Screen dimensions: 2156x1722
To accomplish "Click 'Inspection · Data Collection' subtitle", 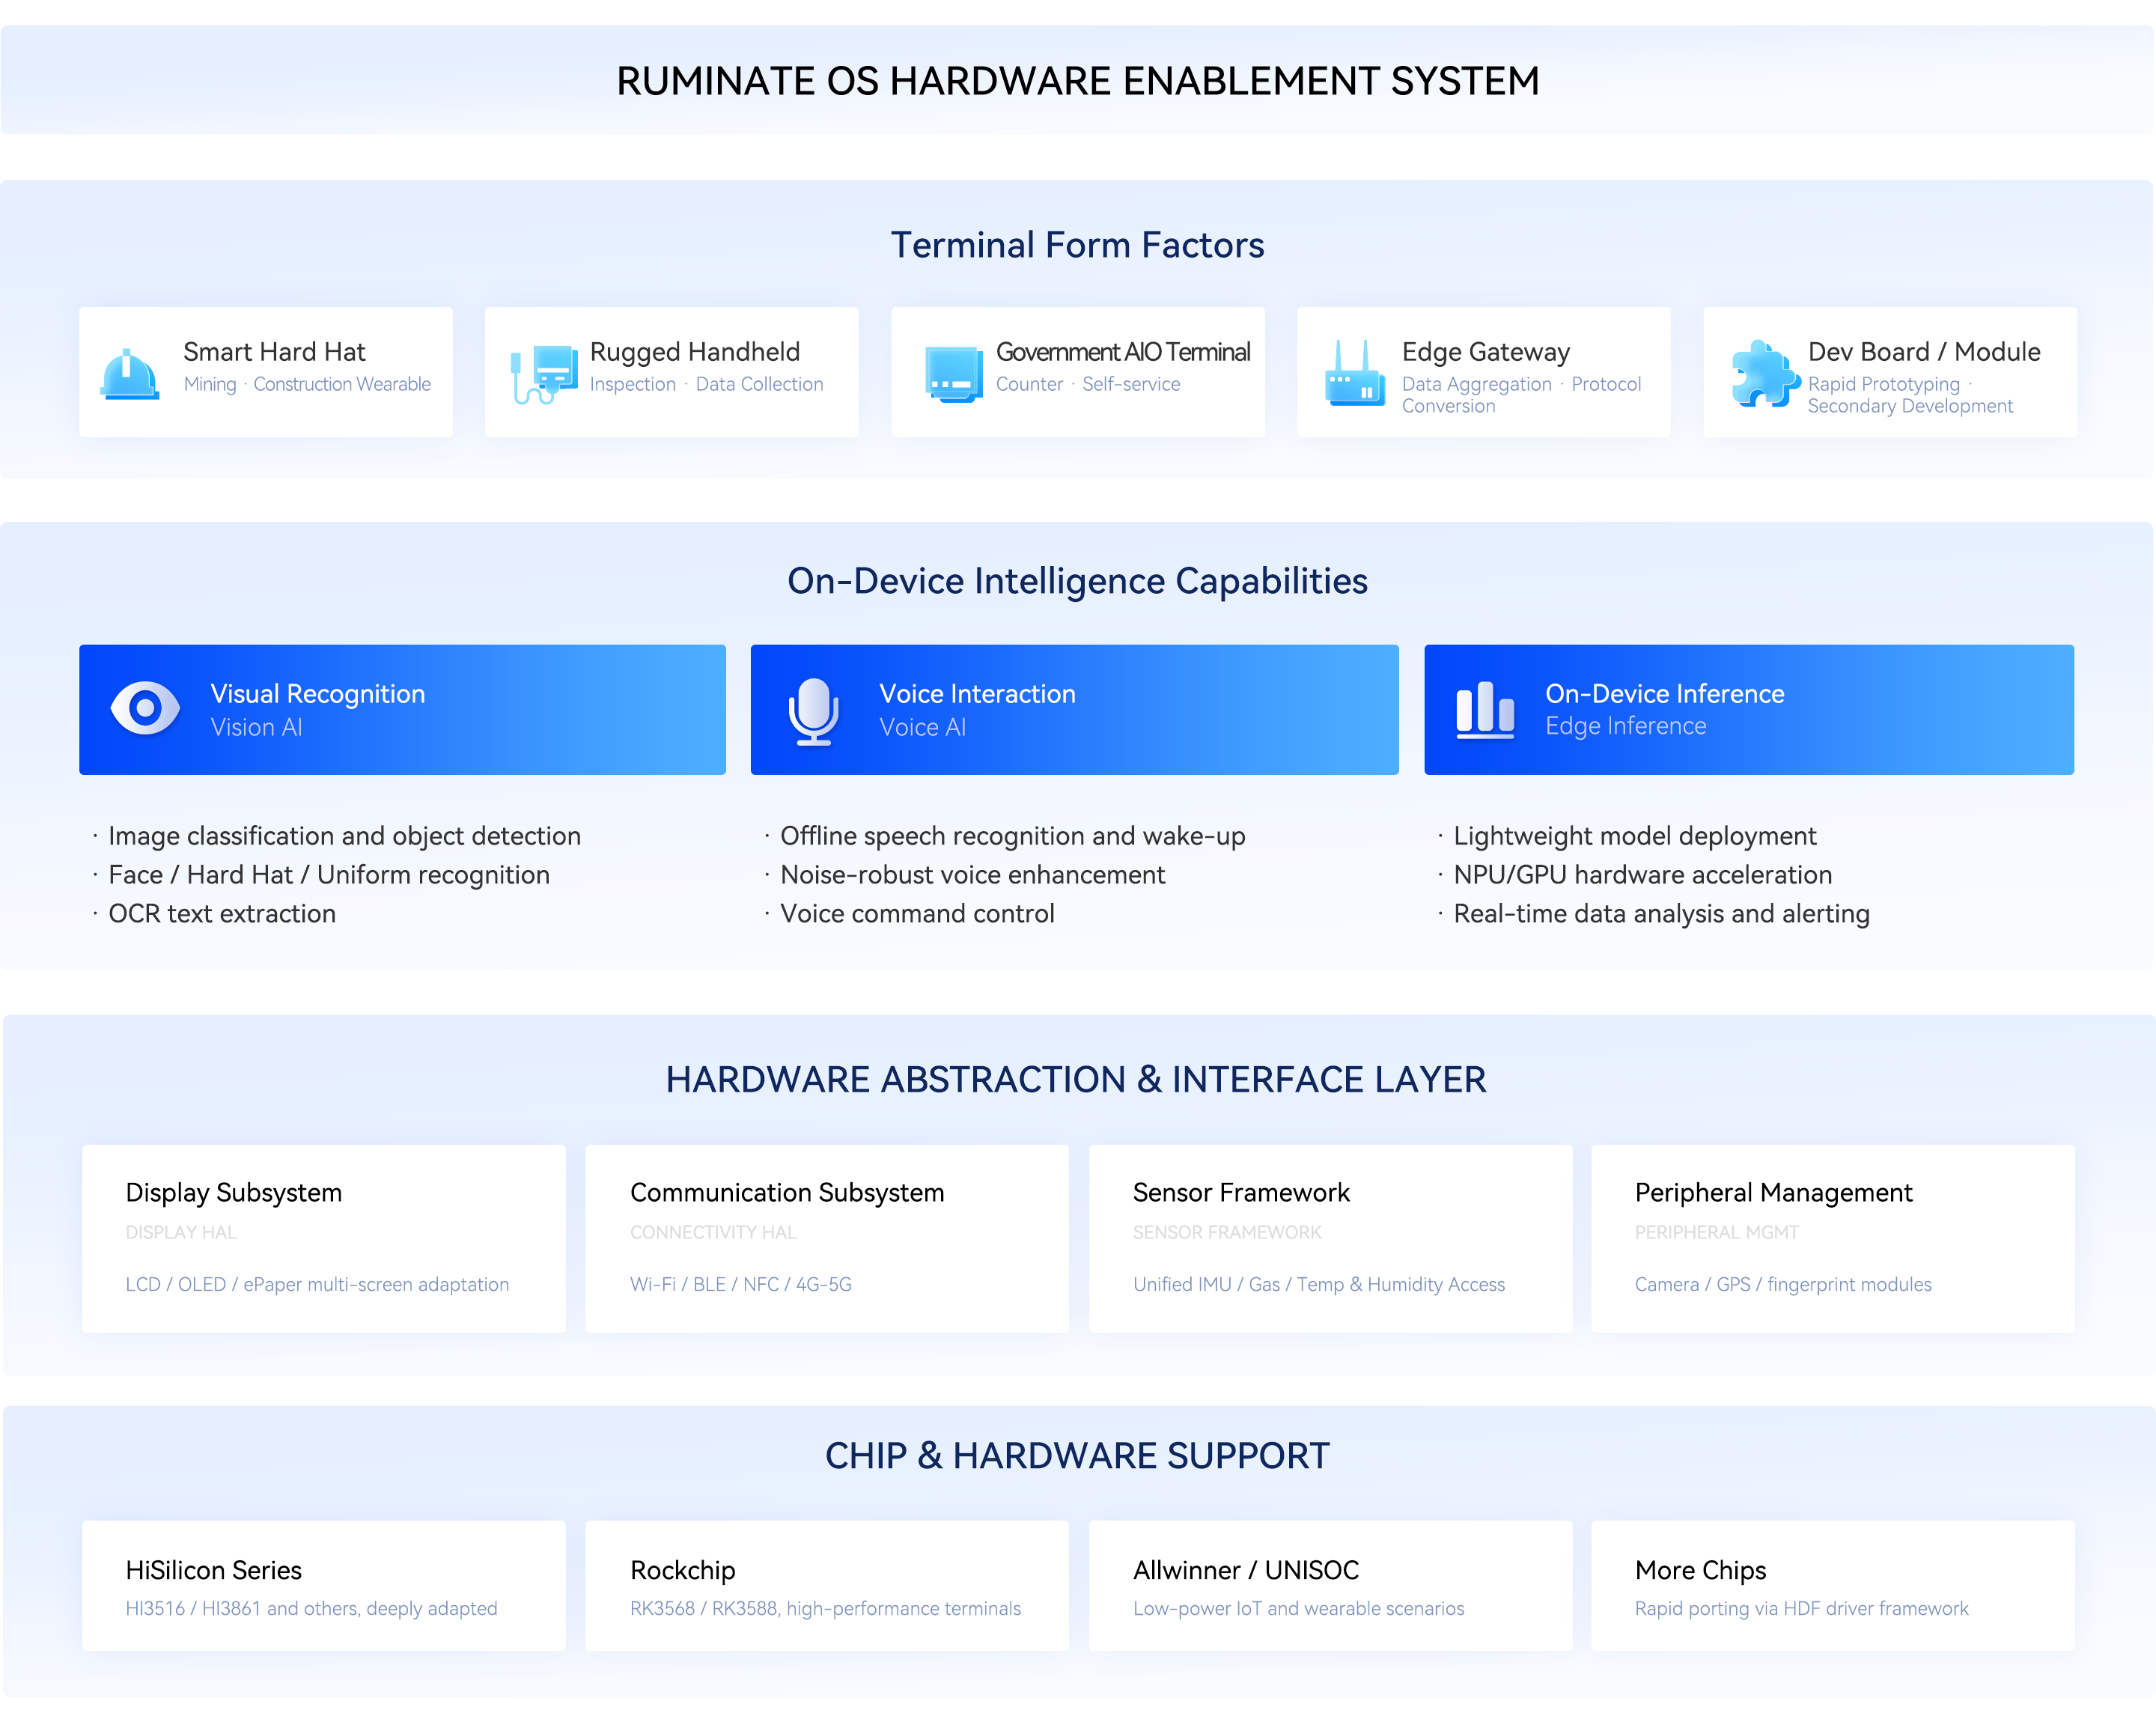I will 706,384.
